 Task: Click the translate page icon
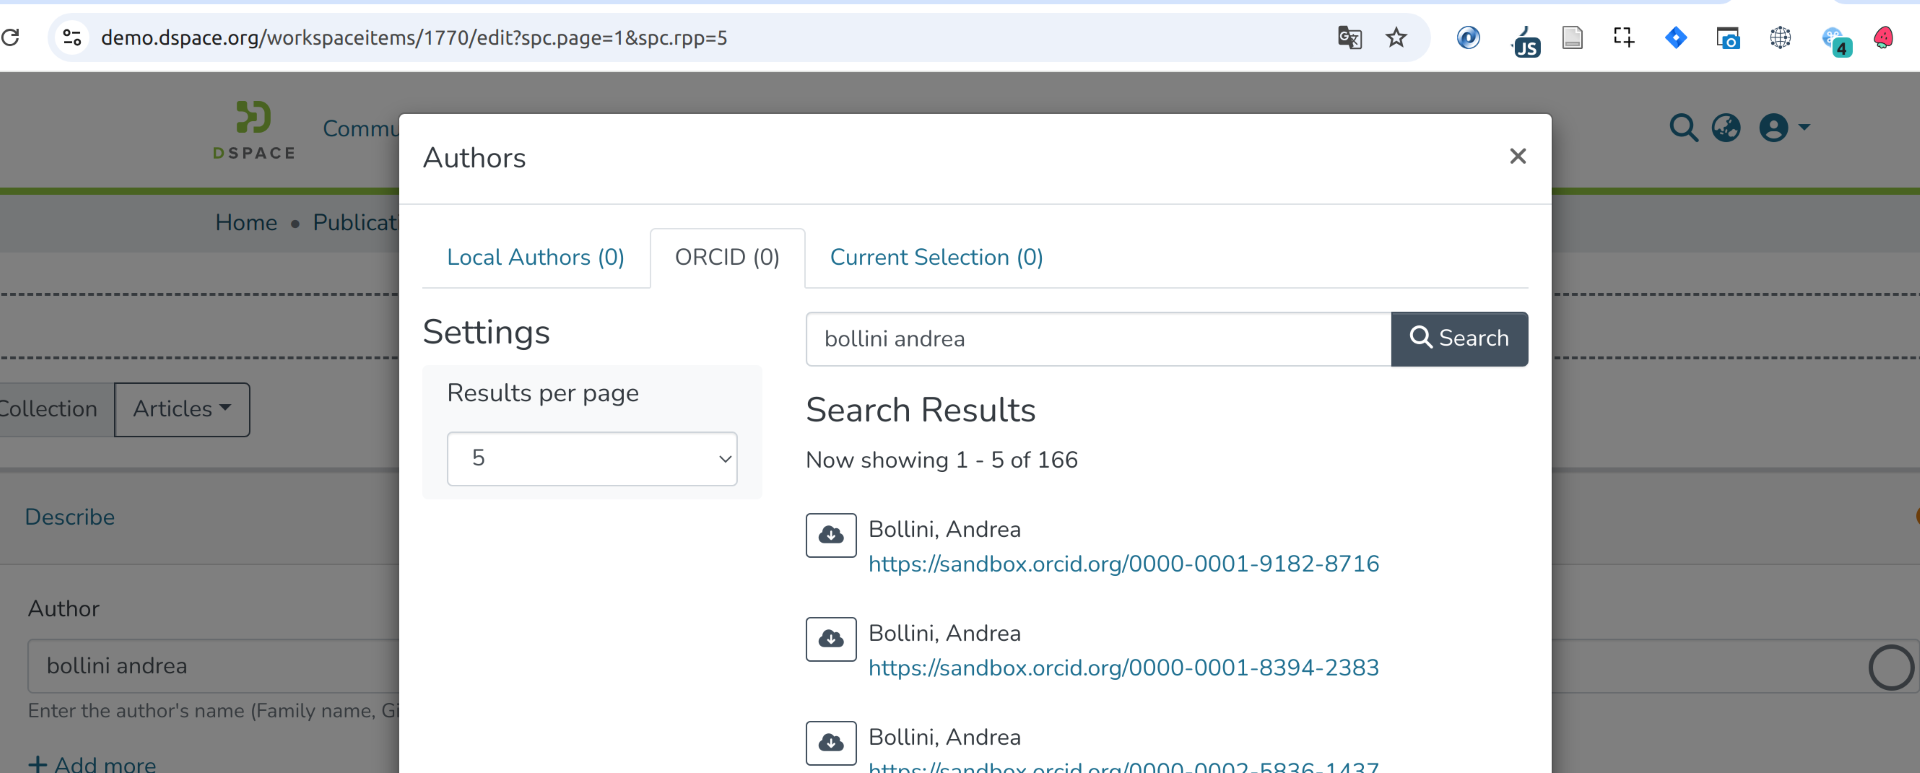click(1349, 38)
